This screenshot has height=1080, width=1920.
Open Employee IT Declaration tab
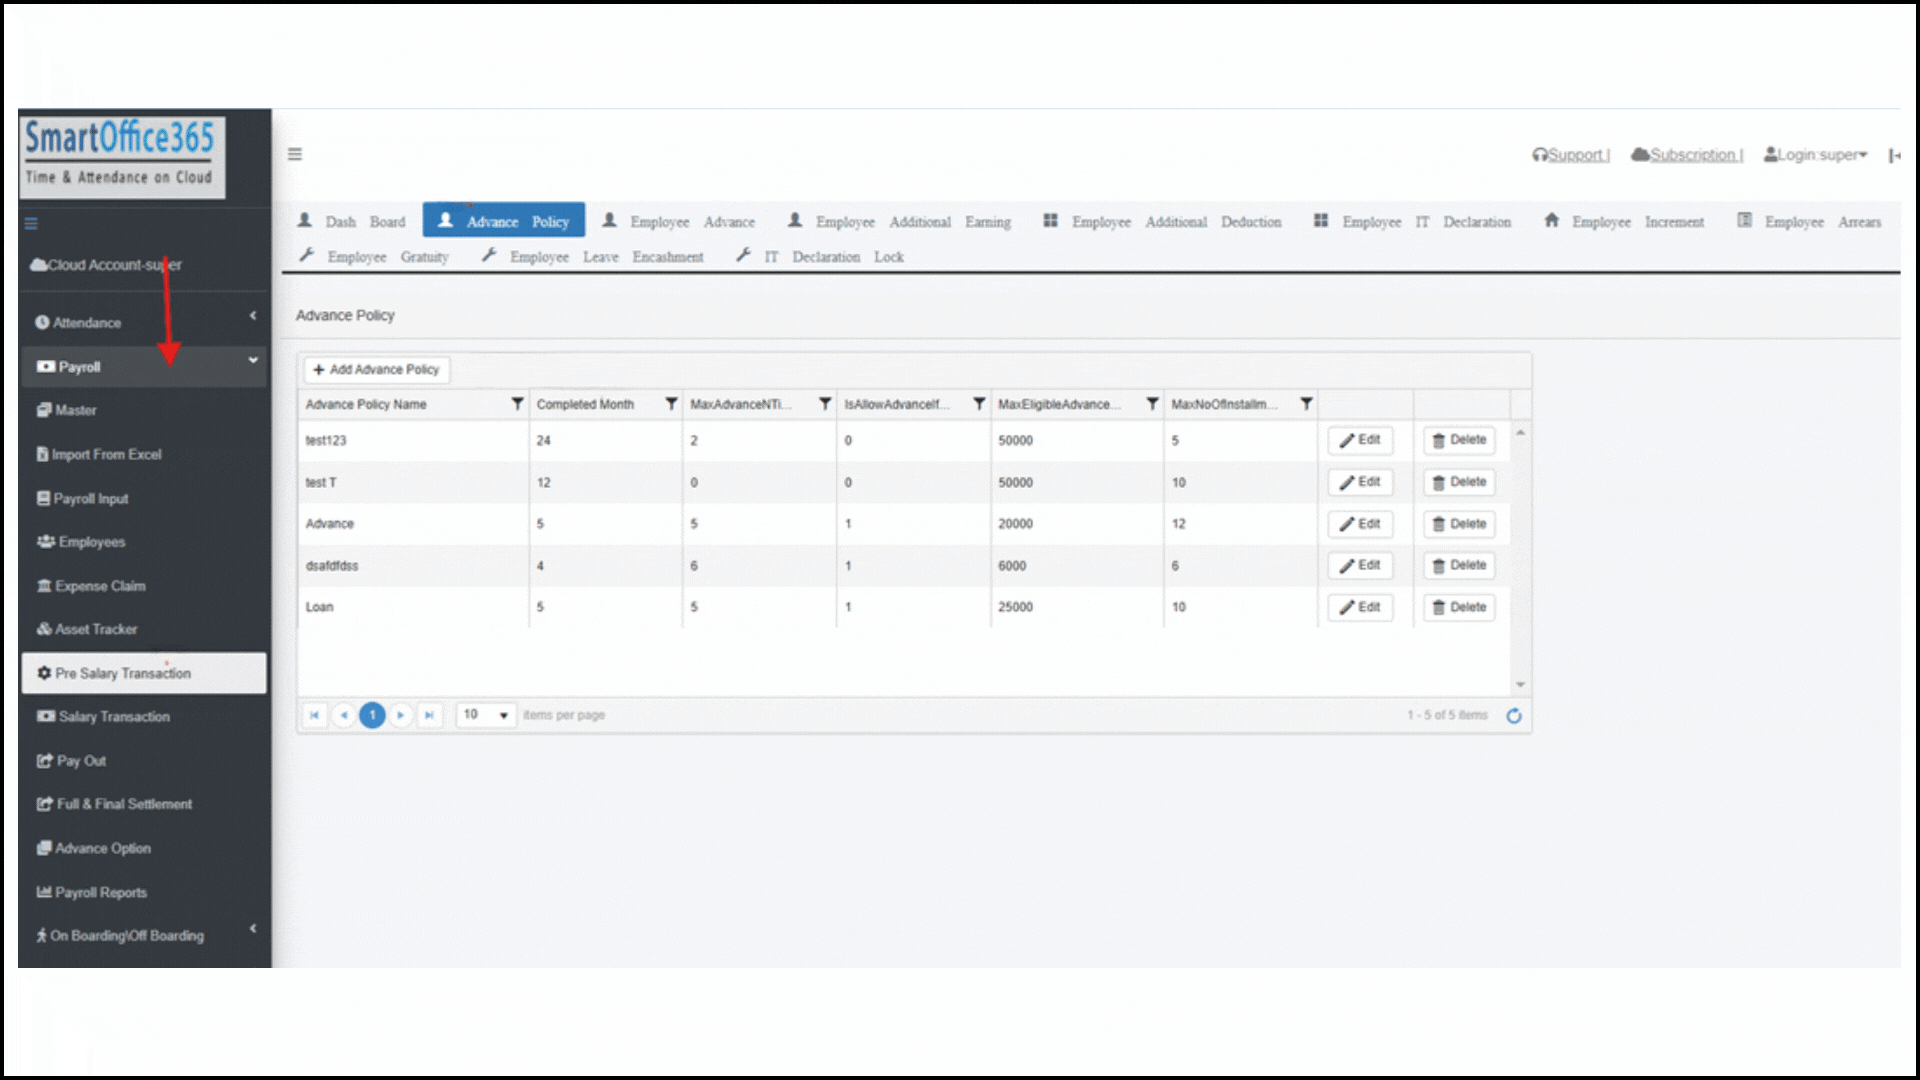(x=1412, y=221)
